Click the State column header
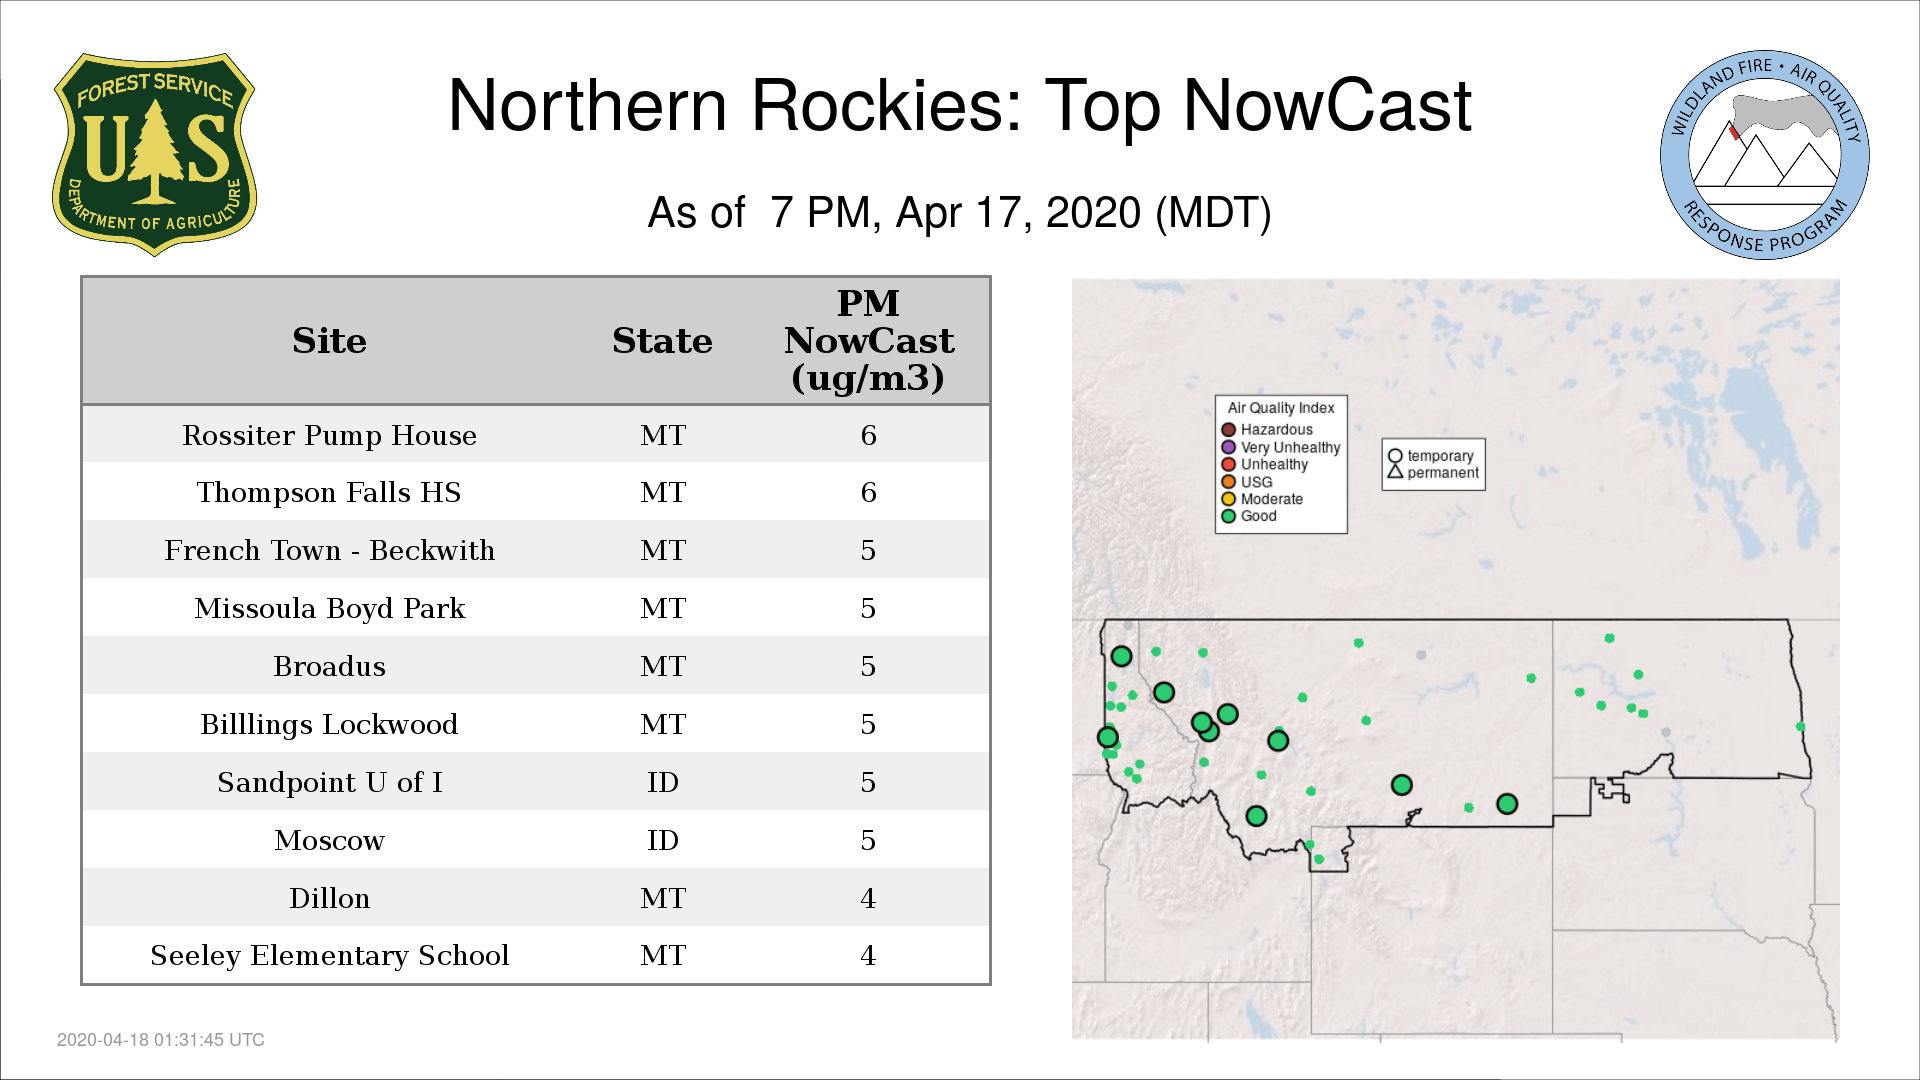 662,341
